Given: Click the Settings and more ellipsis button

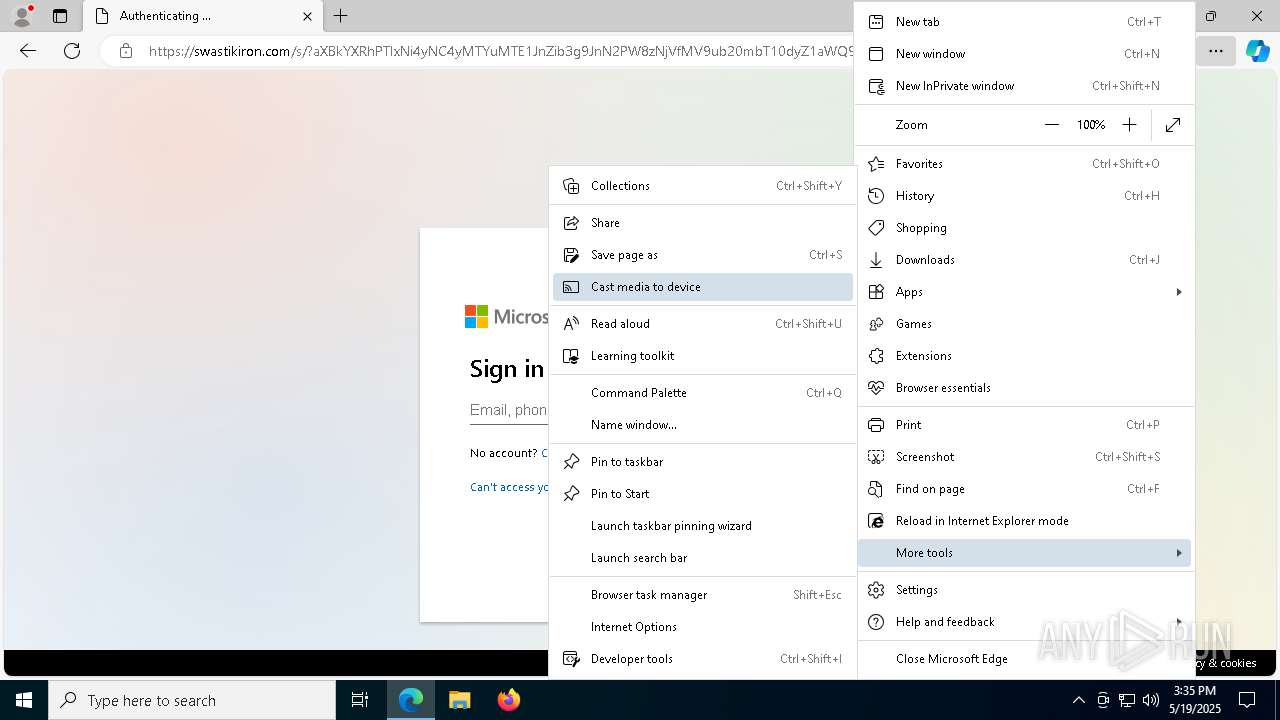Looking at the screenshot, I should pyautogui.click(x=1216, y=51).
